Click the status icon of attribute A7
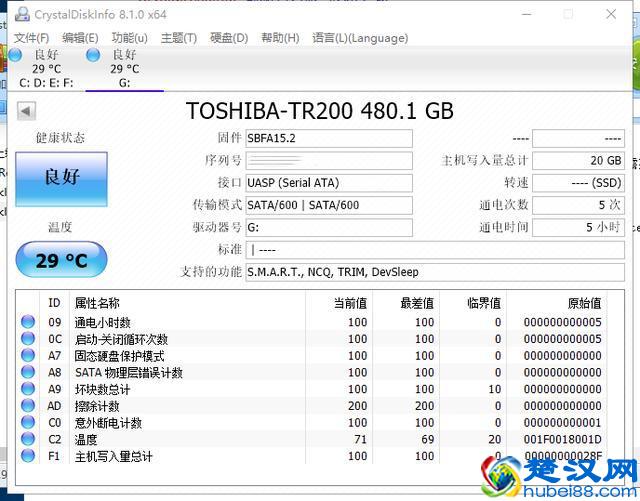The image size is (640, 501). coord(28,355)
